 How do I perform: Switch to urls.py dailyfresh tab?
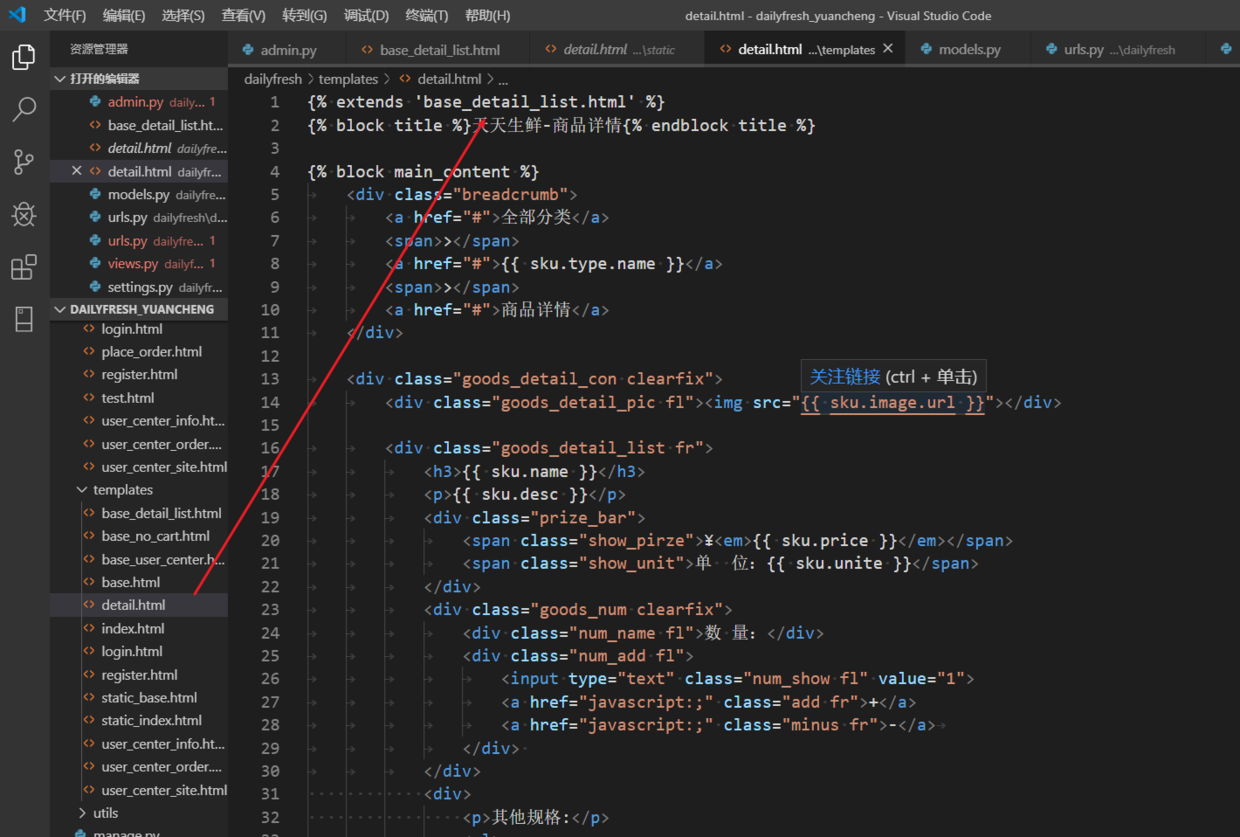[1118, 49]
